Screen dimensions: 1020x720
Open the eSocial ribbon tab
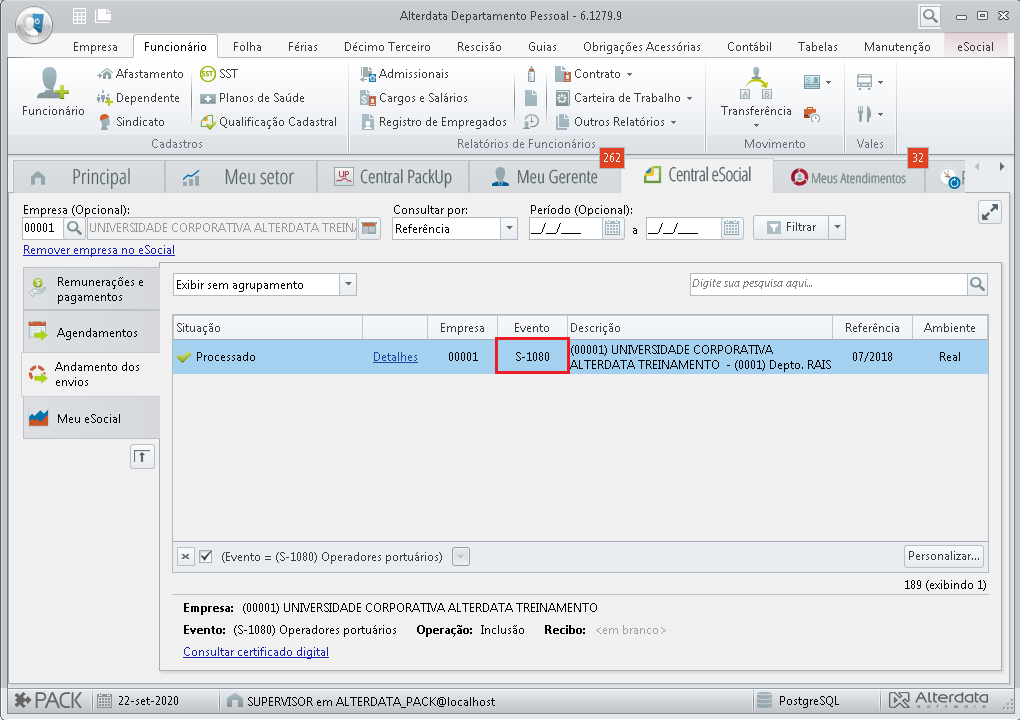click(975, 47)
